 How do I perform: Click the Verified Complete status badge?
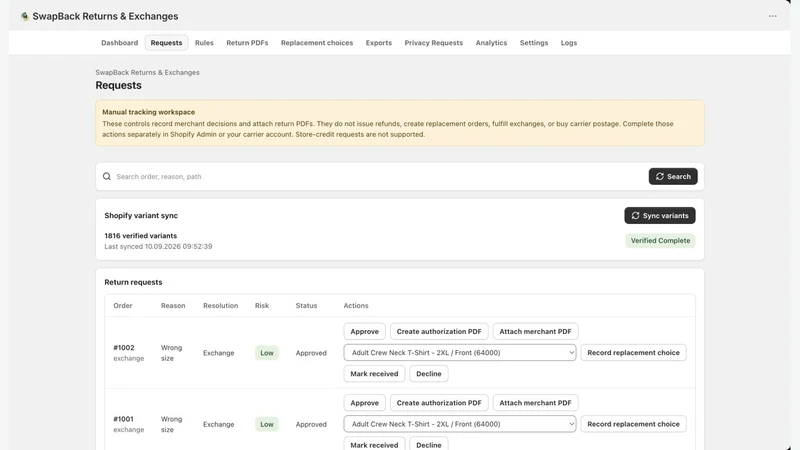[660, 241]
